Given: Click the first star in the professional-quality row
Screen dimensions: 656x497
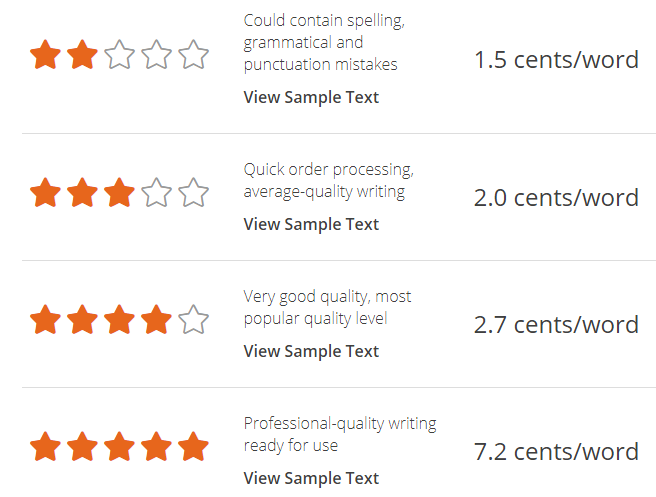Looking at the screenshot, I should click(x=45, y=446).
